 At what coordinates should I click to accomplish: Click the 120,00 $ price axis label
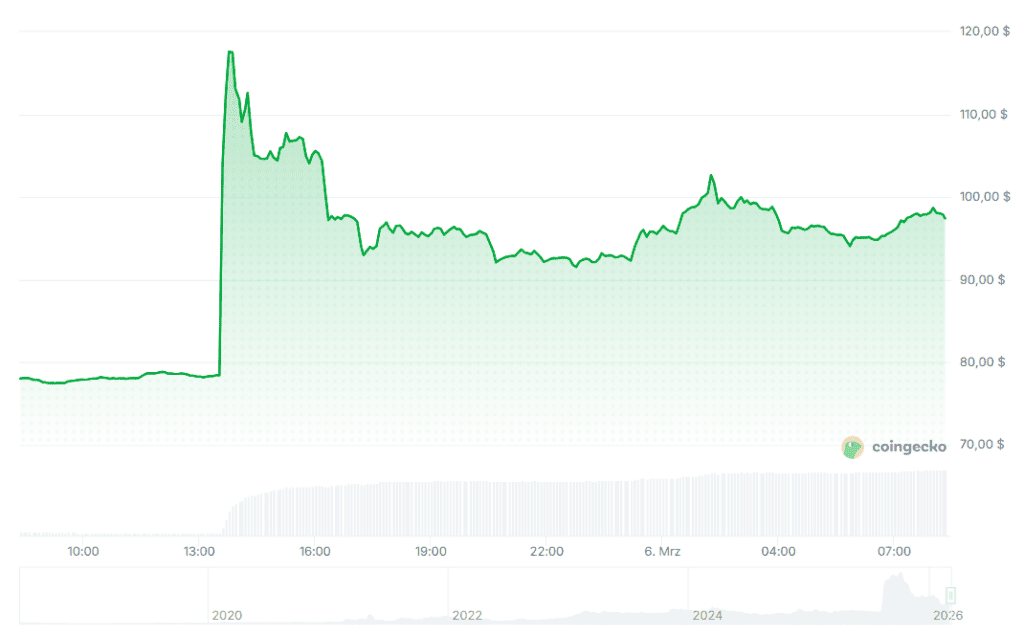[983, 31]
